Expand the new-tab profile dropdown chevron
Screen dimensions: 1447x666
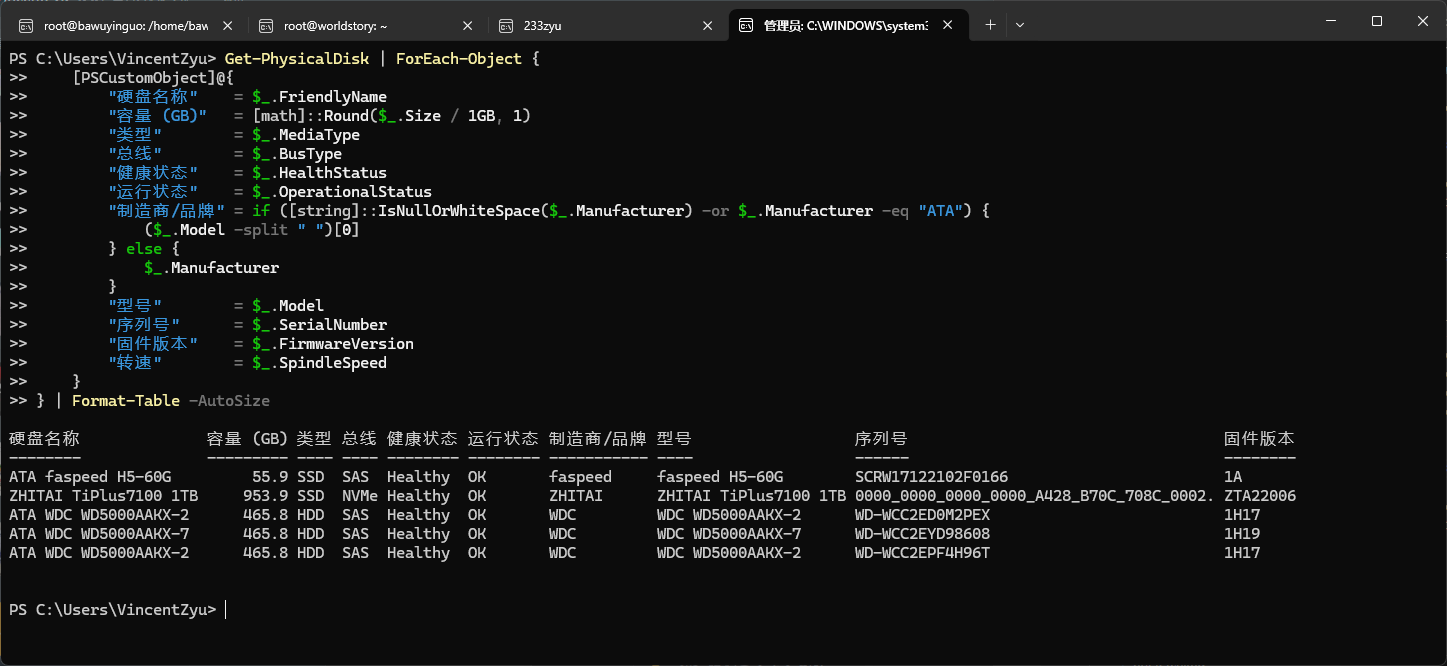[1020, 25]
